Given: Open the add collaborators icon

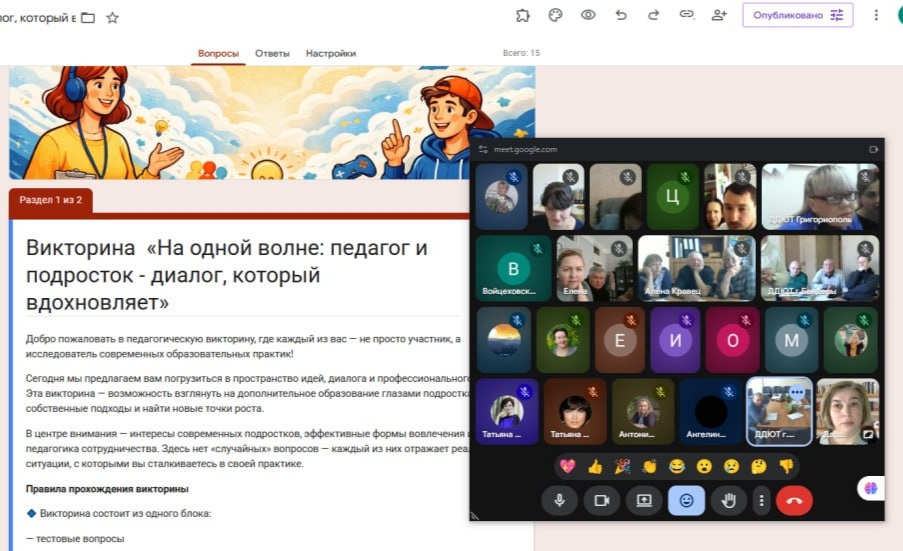Looking at the screenshot, I should point(718,15).
